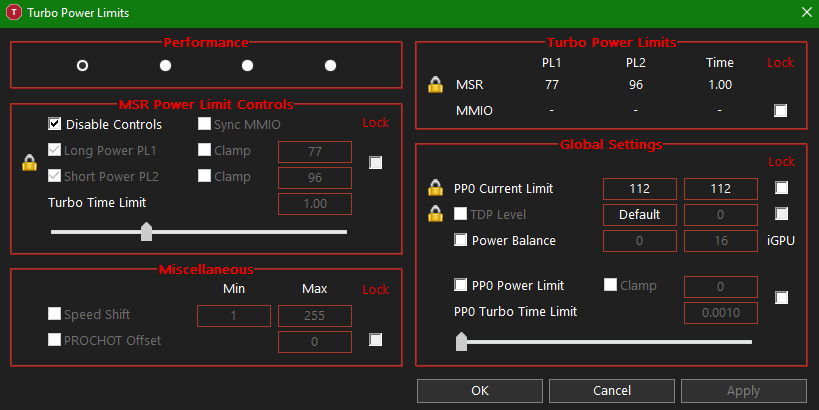Enable the TDP Level checkbox
This screenshot has height=410, width=819.
point(460,214)
